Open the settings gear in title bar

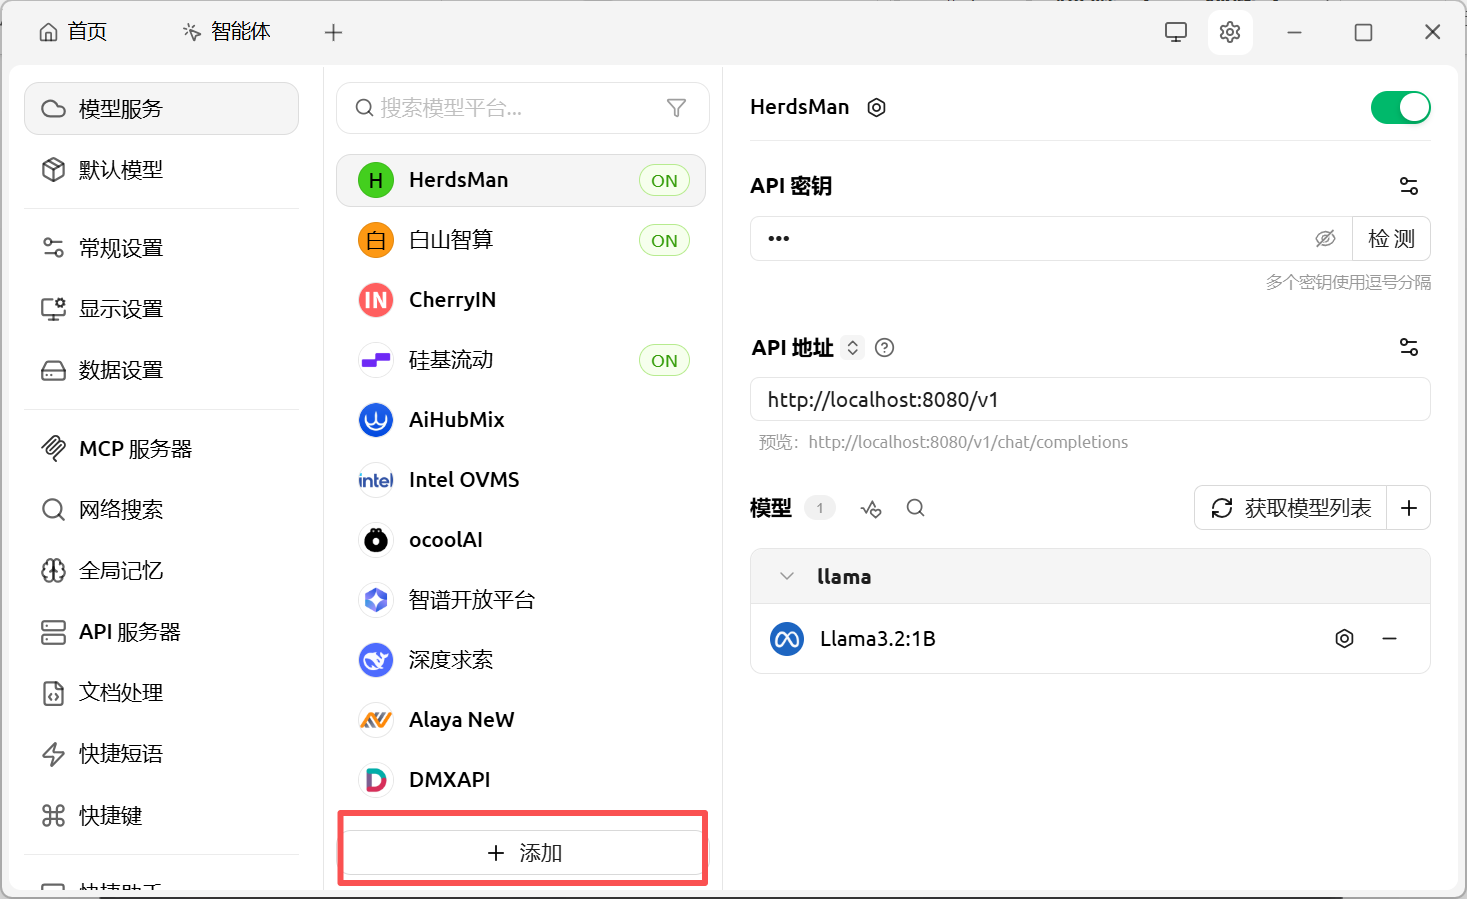[x=1230, y=32]
